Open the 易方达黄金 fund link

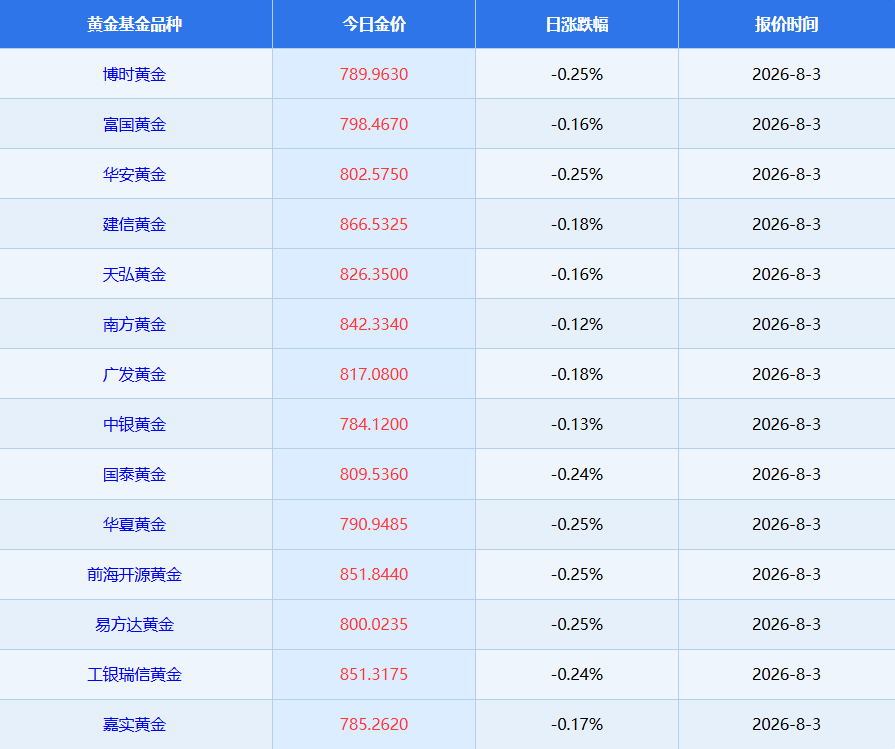click(134, 625)
